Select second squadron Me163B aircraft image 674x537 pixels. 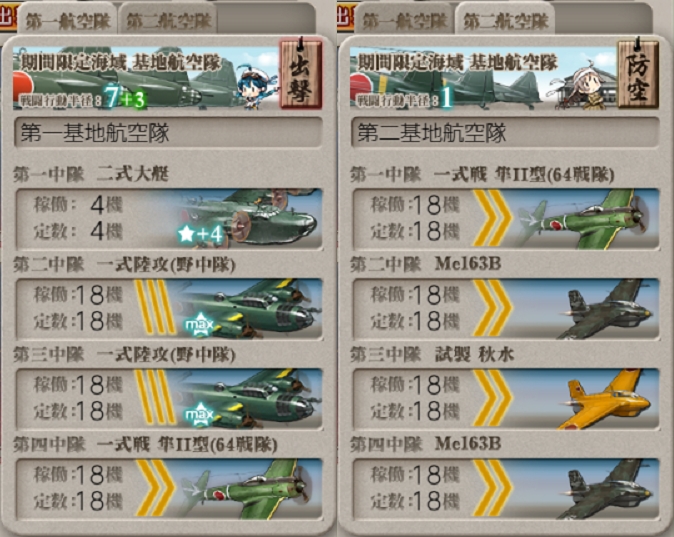(606, 309)
